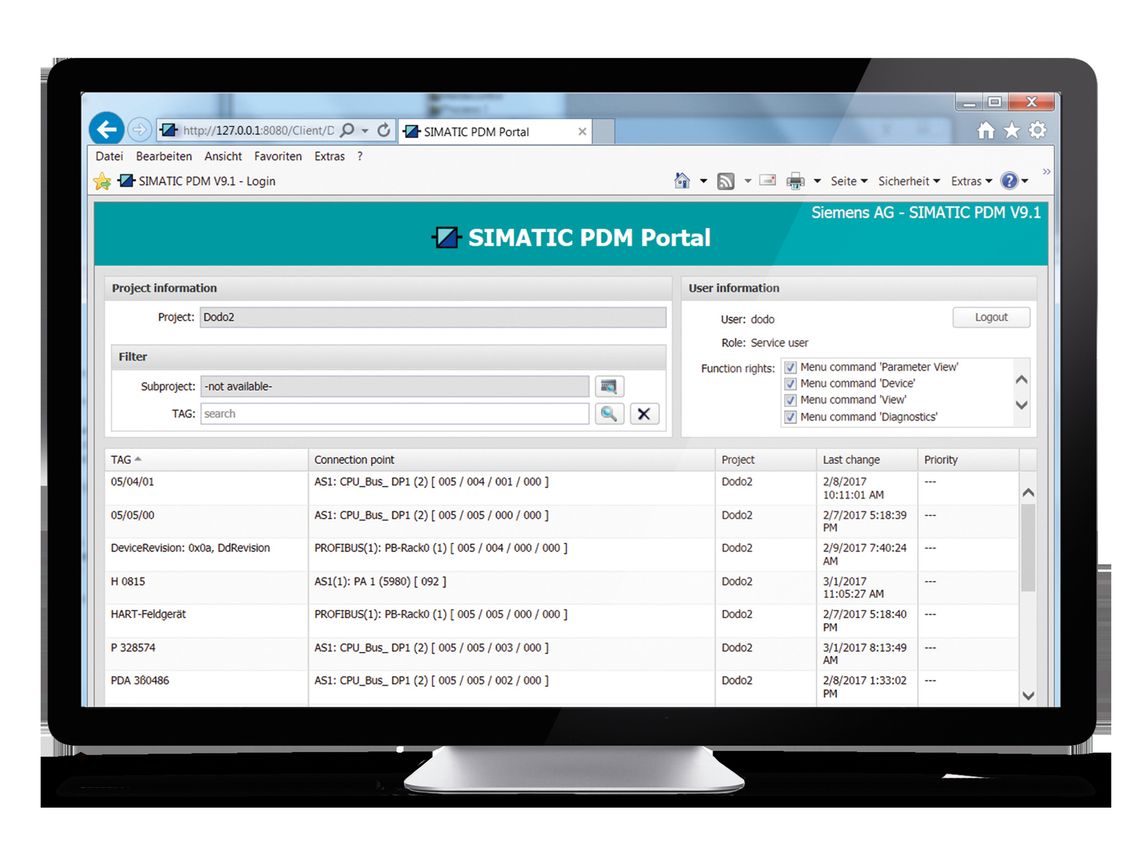Open the Extras command bar dropdown

tap(971, 182)
